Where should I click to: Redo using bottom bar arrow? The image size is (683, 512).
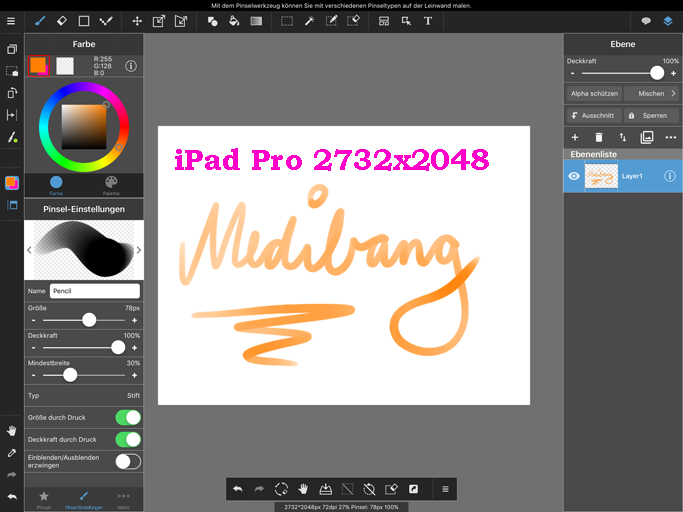(x=259, y=489)
